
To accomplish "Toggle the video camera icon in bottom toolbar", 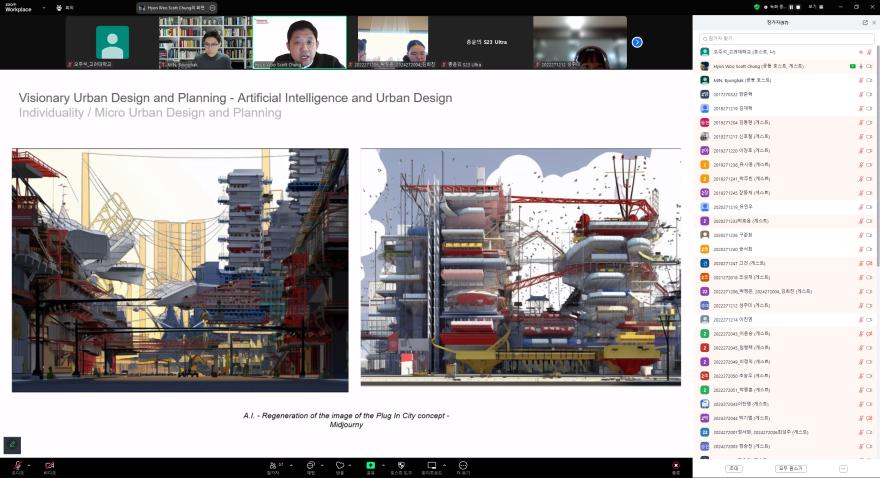I will click(50, 465).
